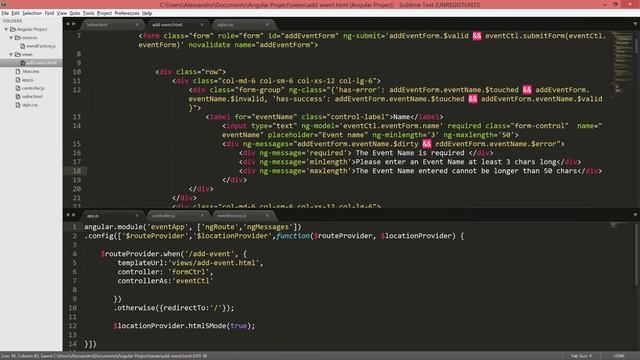Close the app.js tab
Screen dimensions: 640x360
pos(137,216)
